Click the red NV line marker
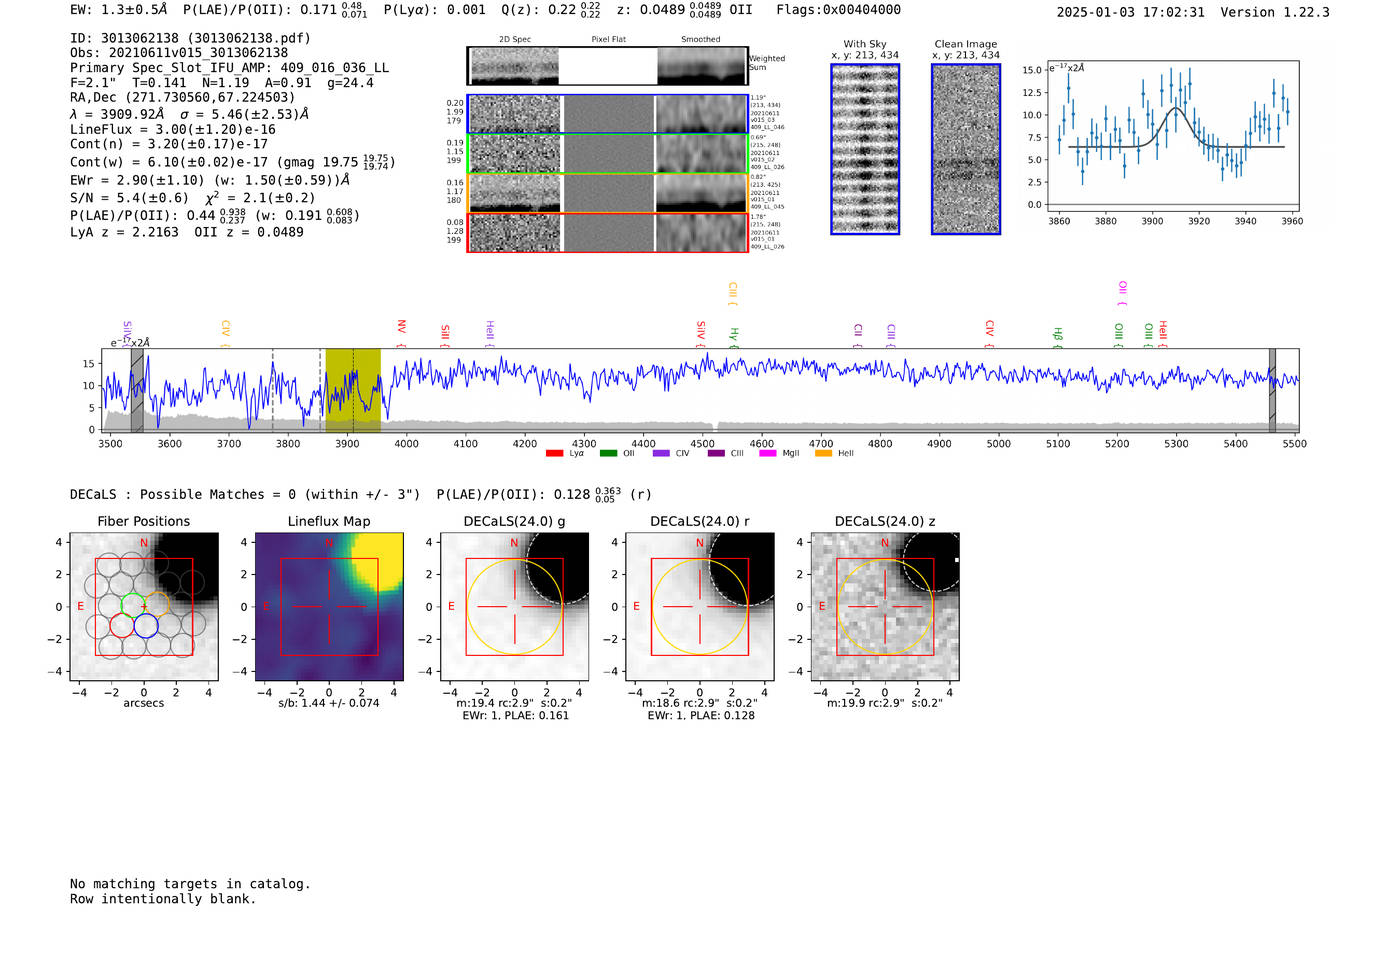1400x953 pixels. [402, 333]
